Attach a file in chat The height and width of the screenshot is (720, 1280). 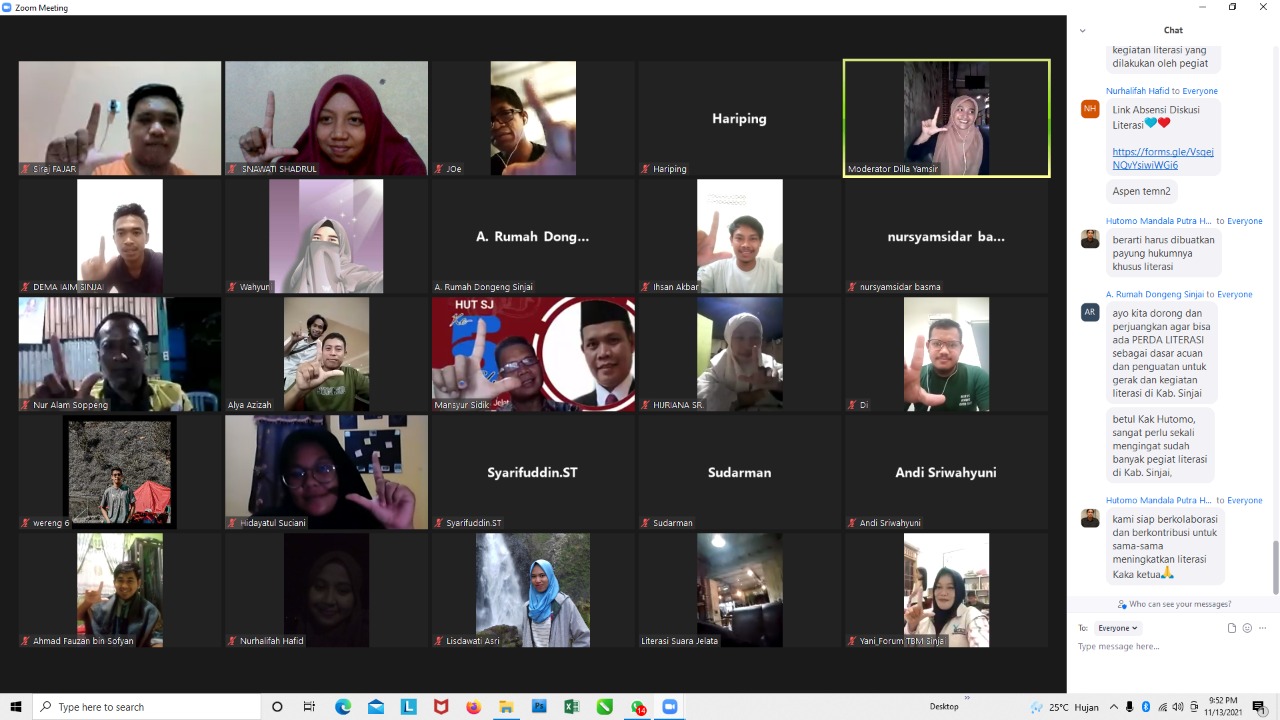(1232, 628)
